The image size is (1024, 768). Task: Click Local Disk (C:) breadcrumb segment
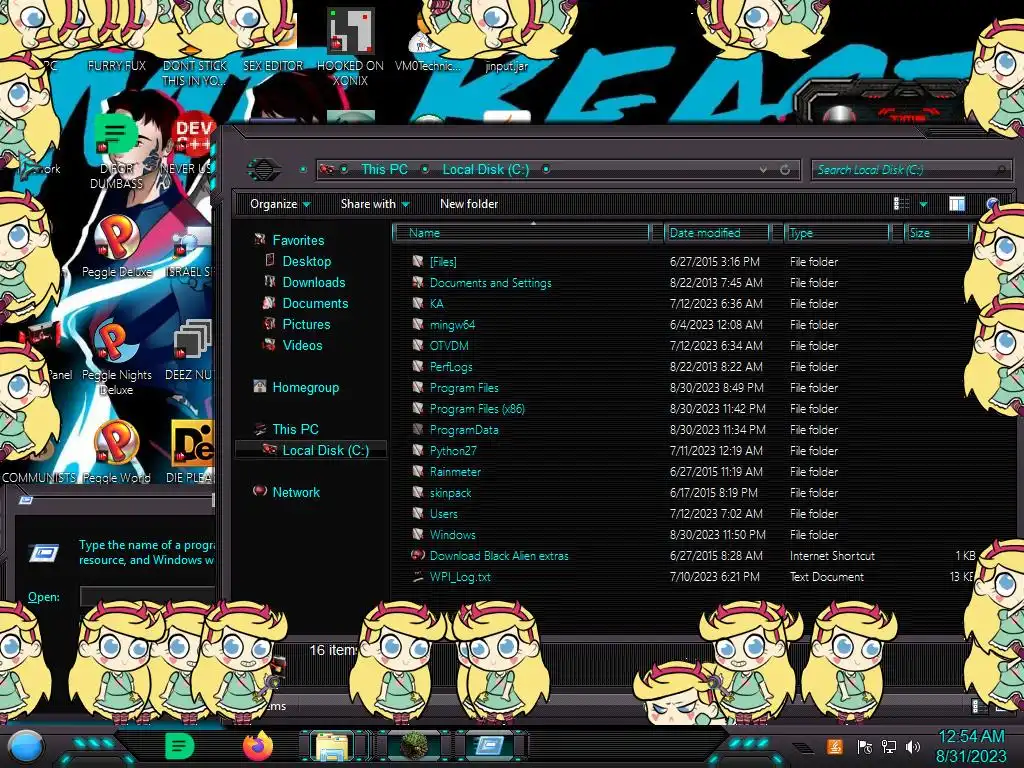486,170
